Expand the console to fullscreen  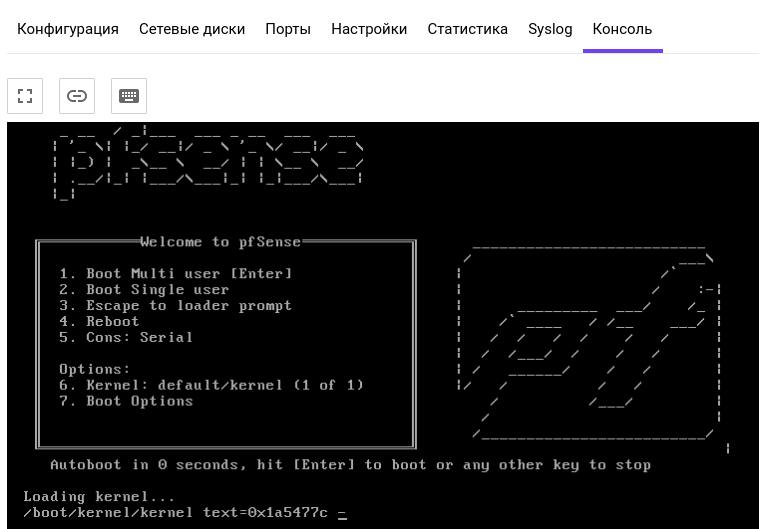25,96
